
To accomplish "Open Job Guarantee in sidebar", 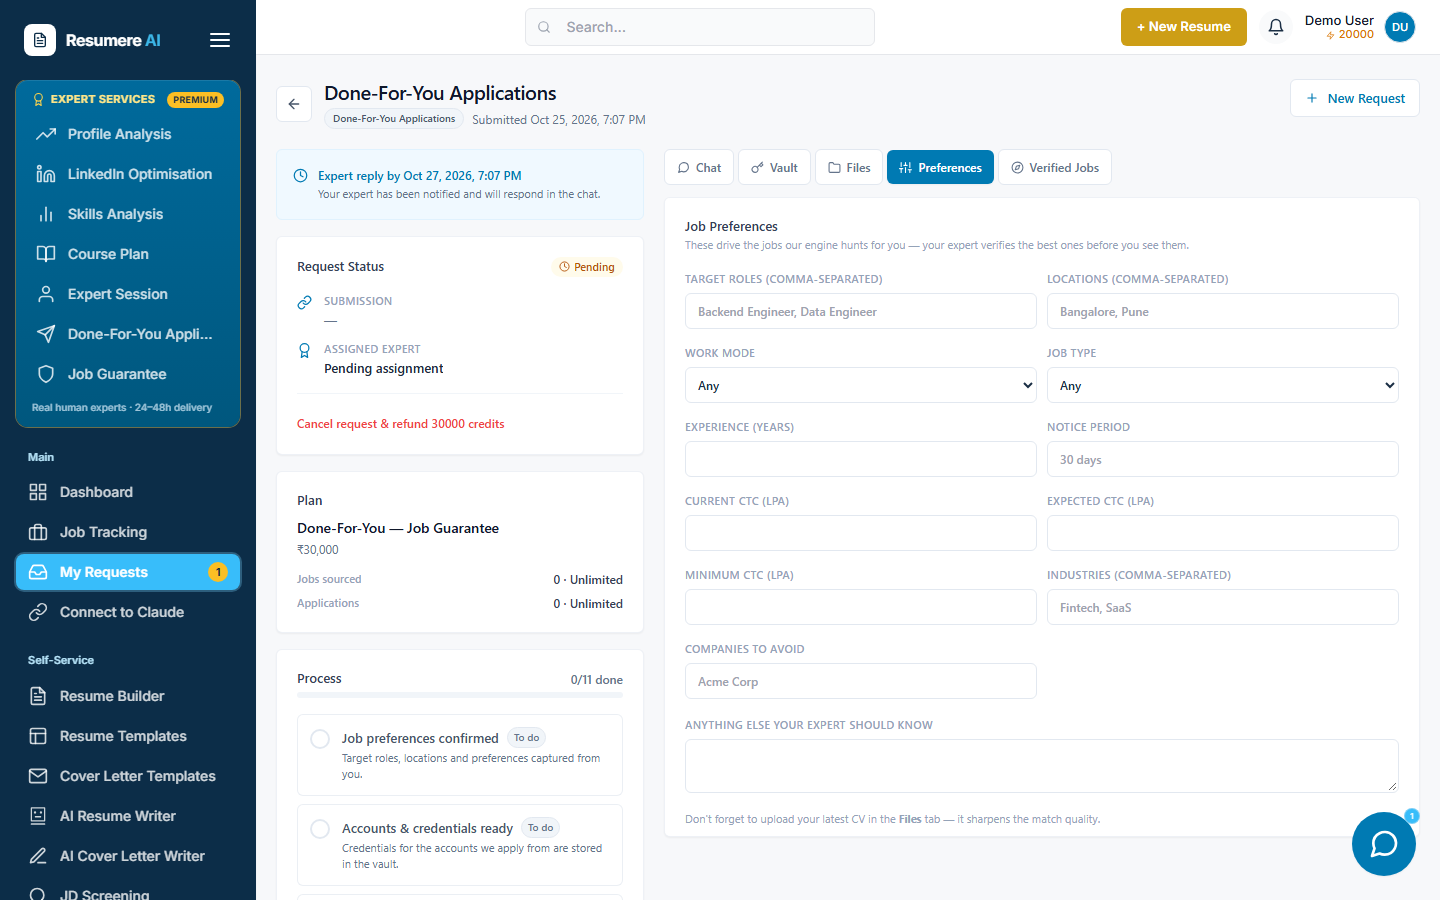I will tap(128, 374).
